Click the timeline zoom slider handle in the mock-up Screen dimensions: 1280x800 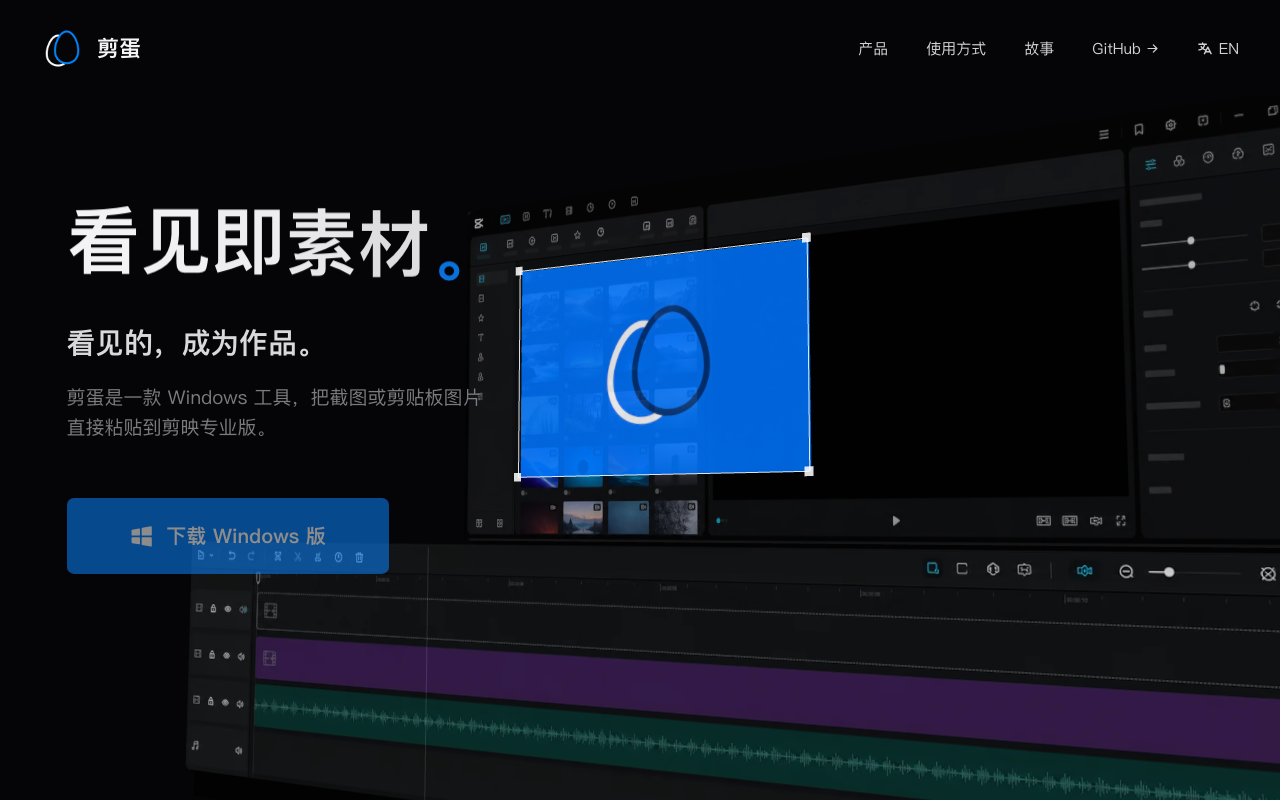pyautogui.click(x=1169, y=572)
